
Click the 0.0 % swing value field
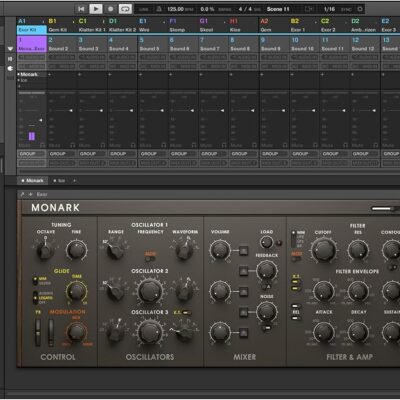(207, 9)
